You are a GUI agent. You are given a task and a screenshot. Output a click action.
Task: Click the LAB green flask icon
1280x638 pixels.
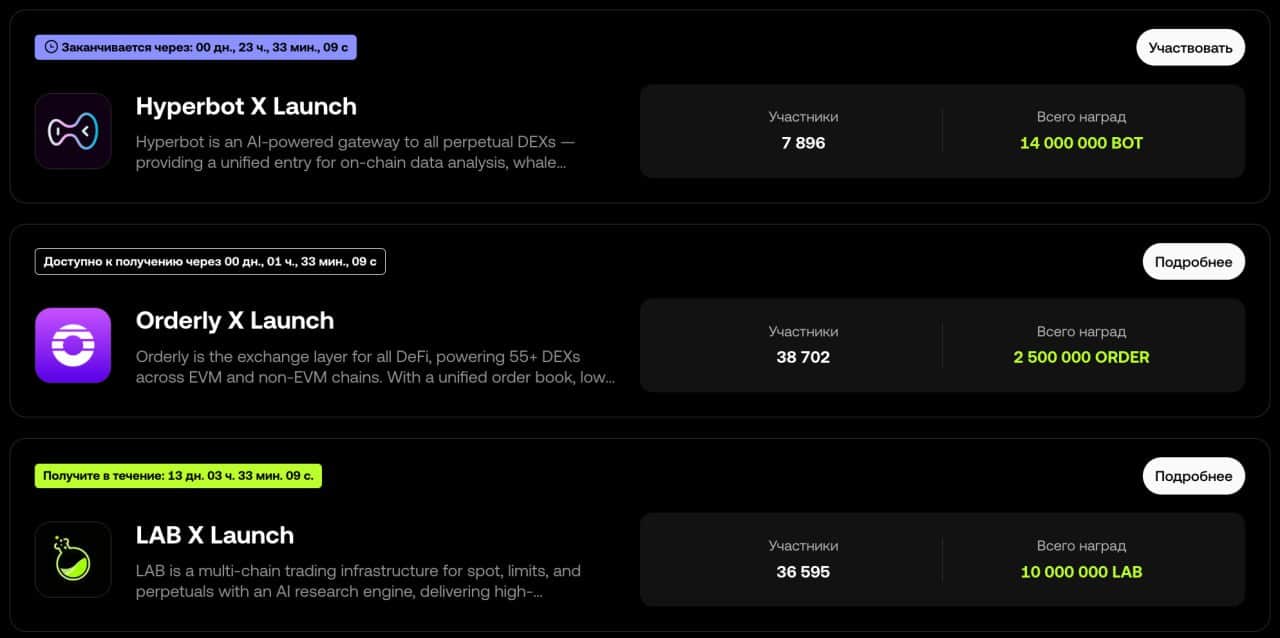(x=73, y=560)
